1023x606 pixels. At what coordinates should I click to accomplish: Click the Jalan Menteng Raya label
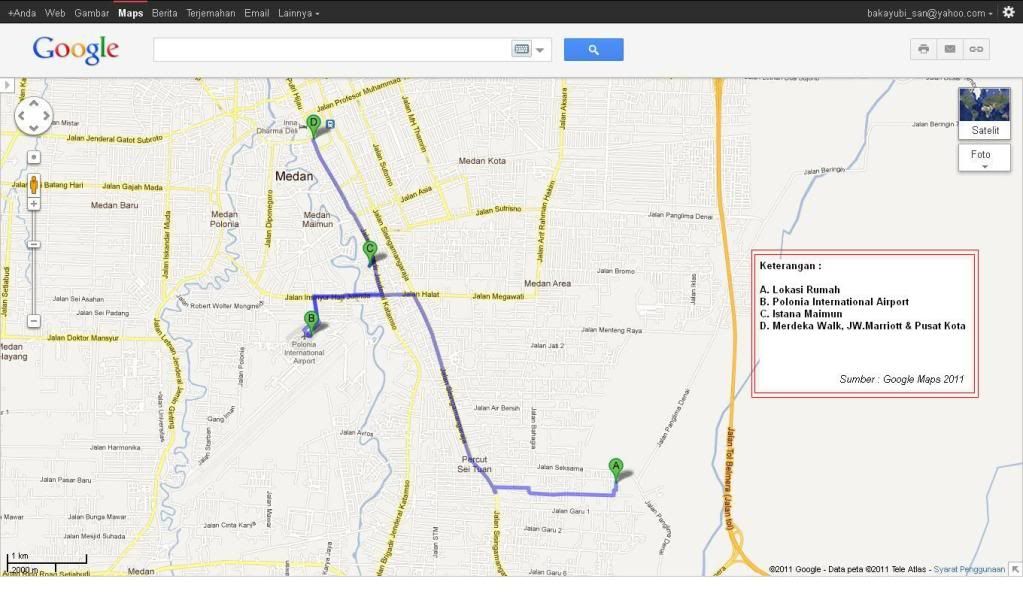click(611, 330)
